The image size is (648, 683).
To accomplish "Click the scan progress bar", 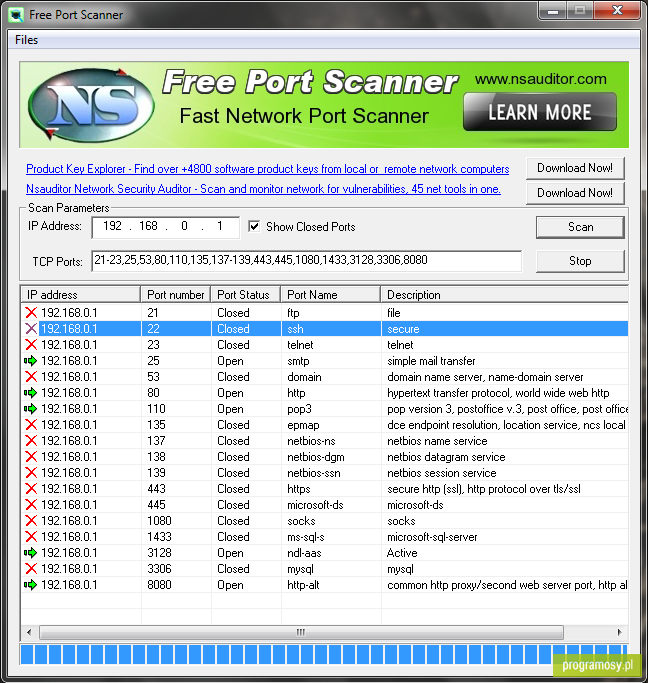I will point(324,655).
